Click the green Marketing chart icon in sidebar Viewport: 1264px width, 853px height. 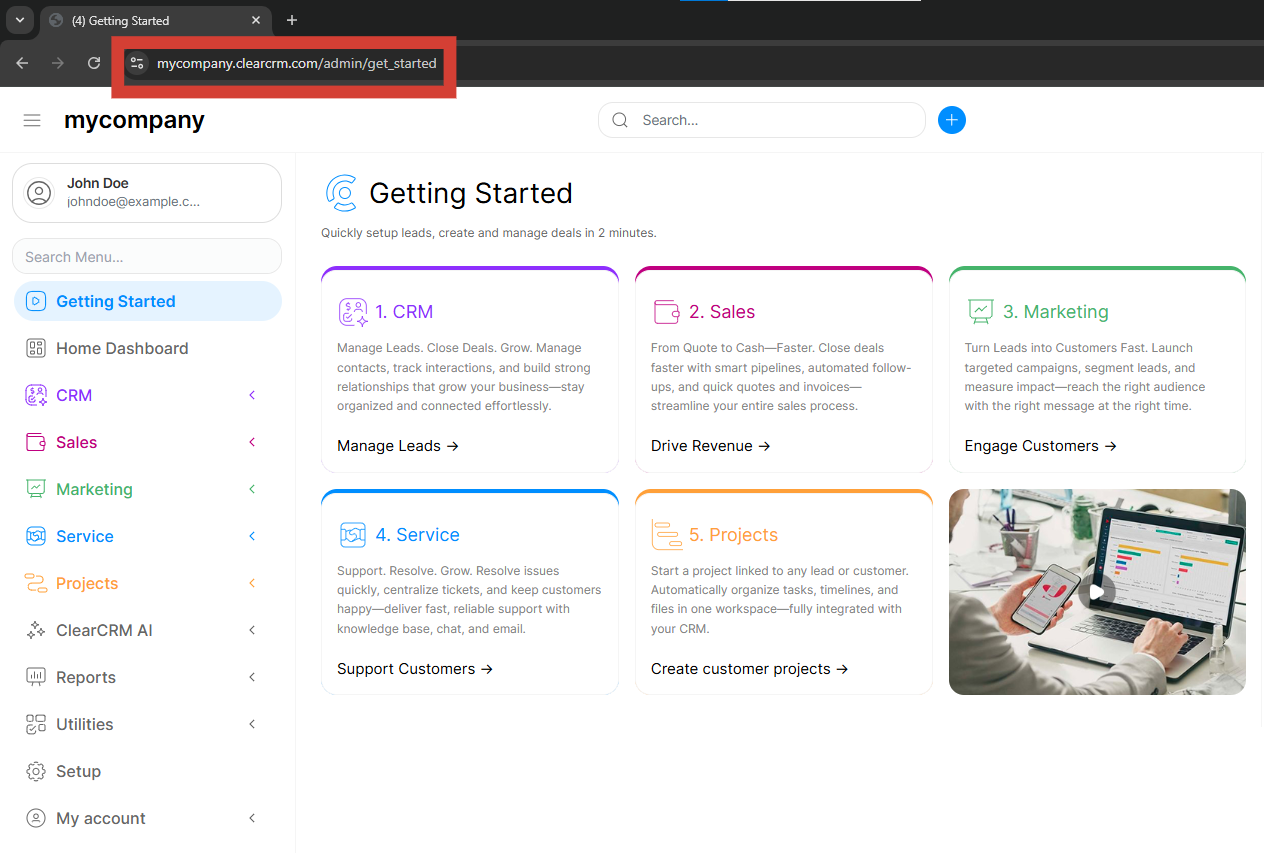pos(36,489)
